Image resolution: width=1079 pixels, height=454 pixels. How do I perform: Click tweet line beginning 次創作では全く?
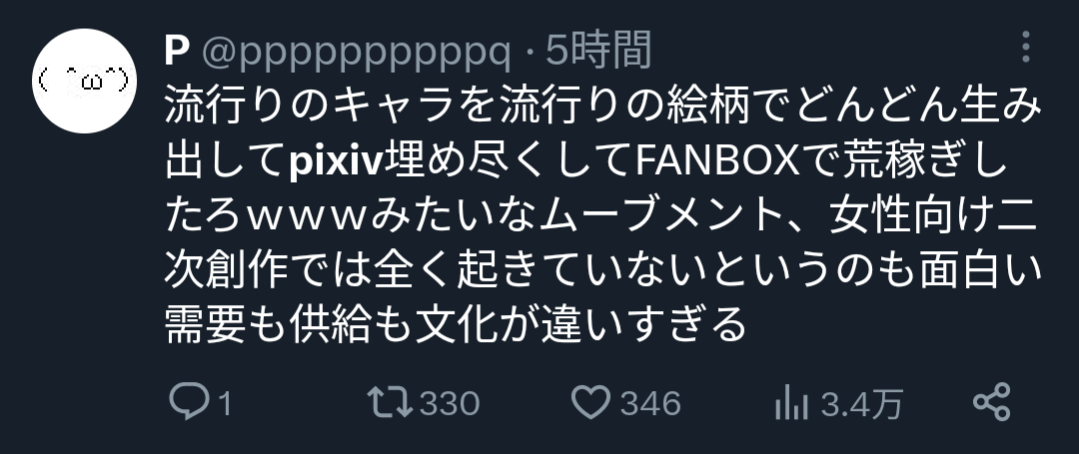602,270
